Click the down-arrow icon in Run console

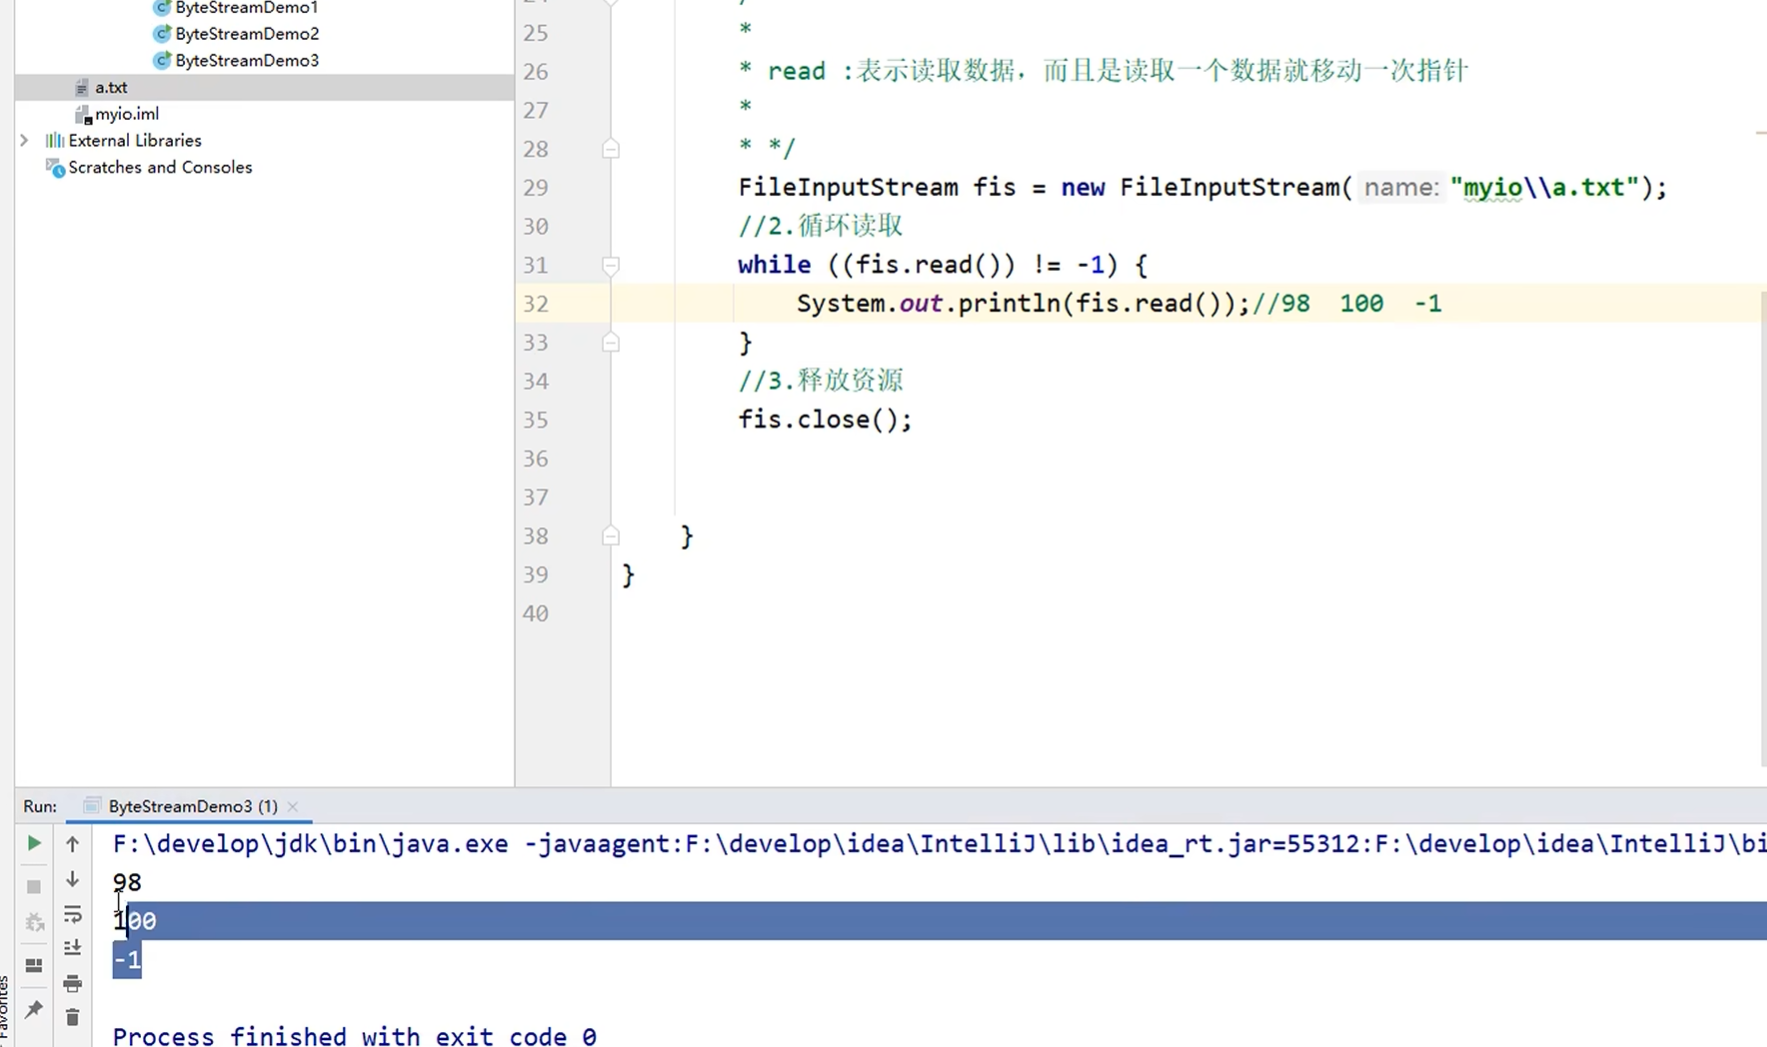pos(72,879)
